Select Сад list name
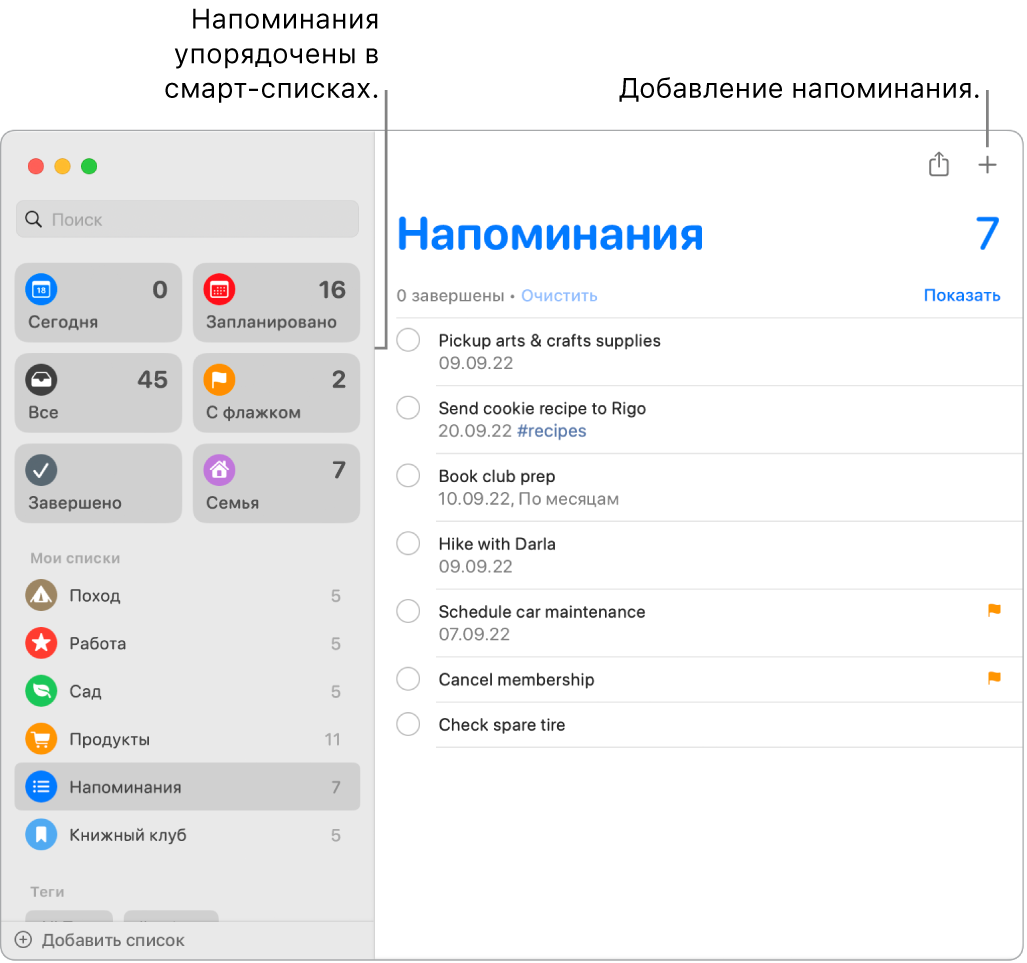Screen dimensions: 1027x963 (x=85, y=691)
